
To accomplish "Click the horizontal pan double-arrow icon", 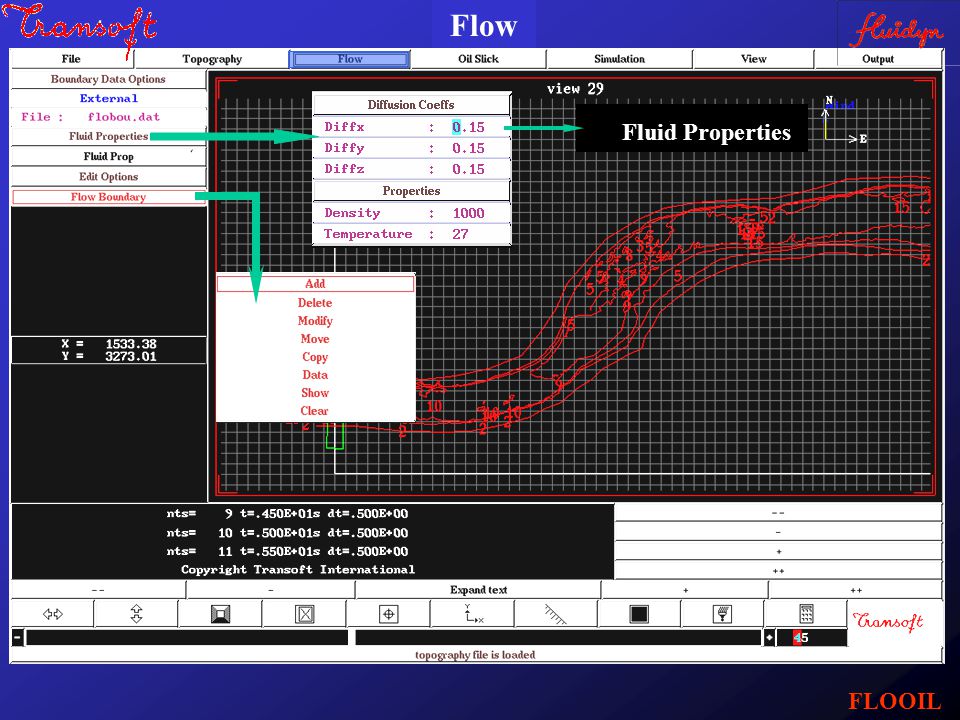I will point(53,613).
